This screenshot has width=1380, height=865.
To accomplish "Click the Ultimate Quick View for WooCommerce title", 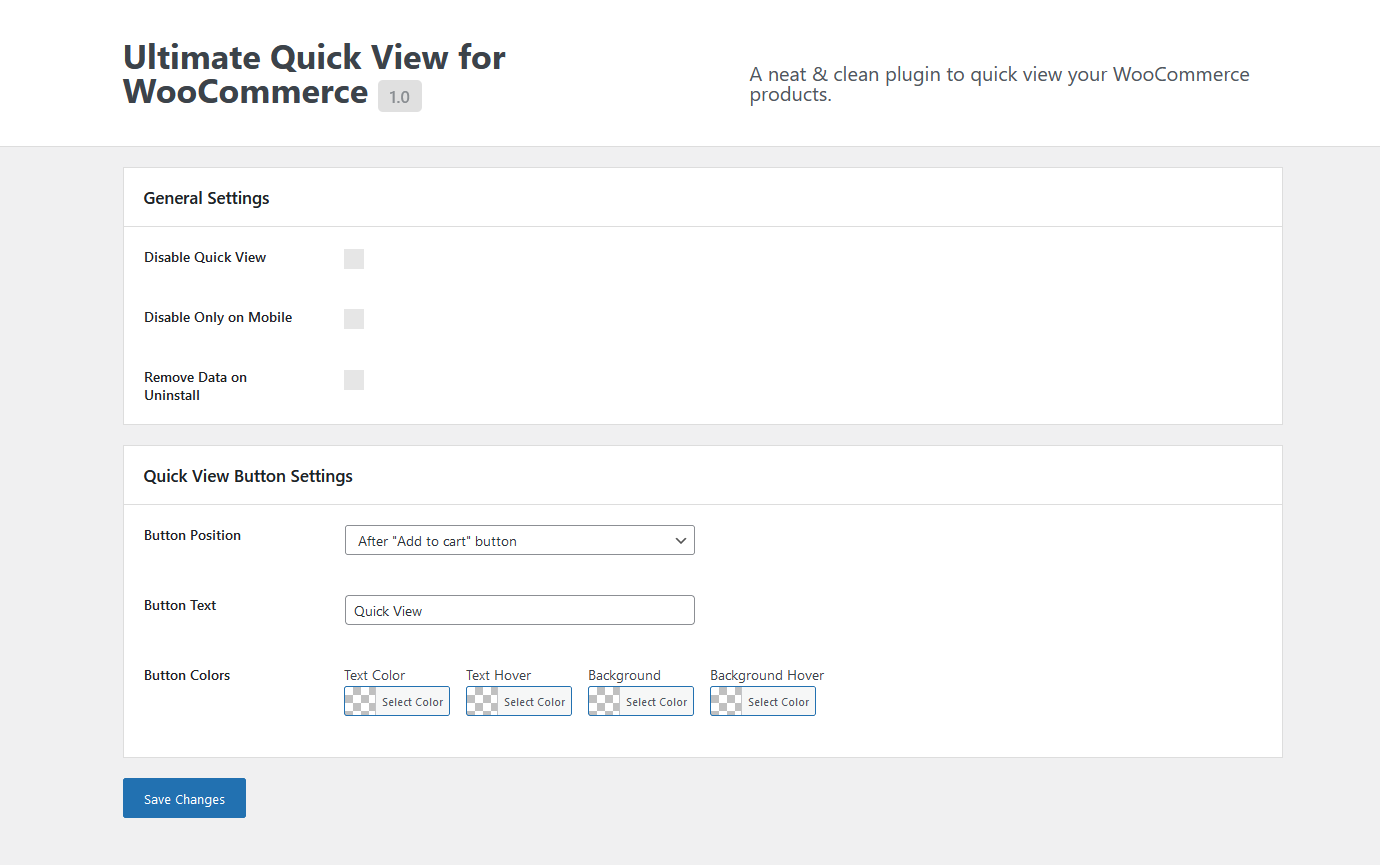I will 314,74.
